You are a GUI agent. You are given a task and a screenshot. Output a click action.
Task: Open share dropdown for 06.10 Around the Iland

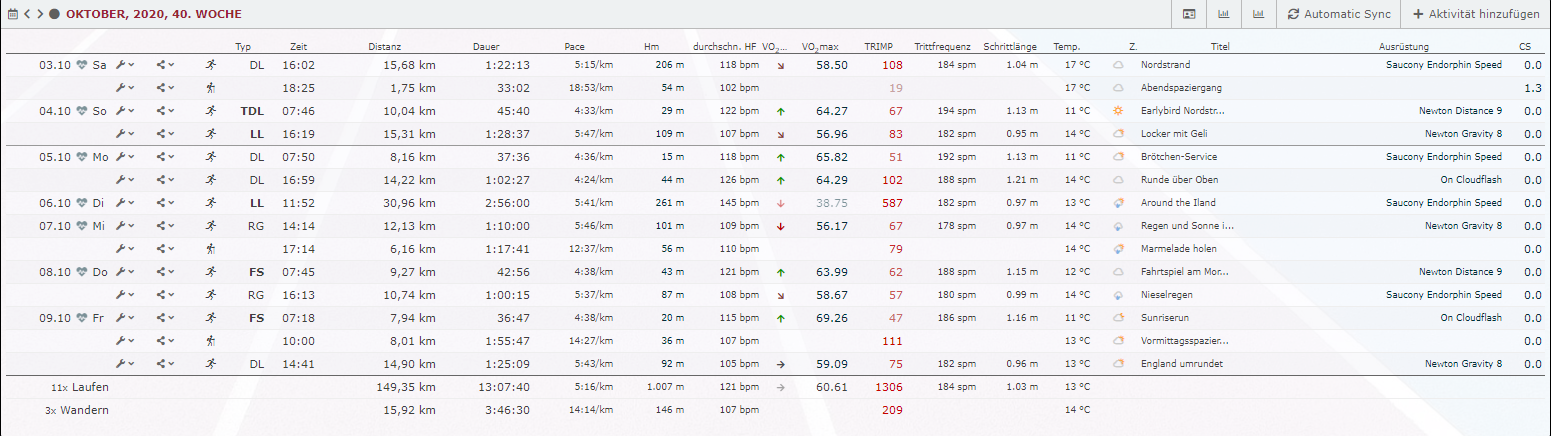click(165, 203)
